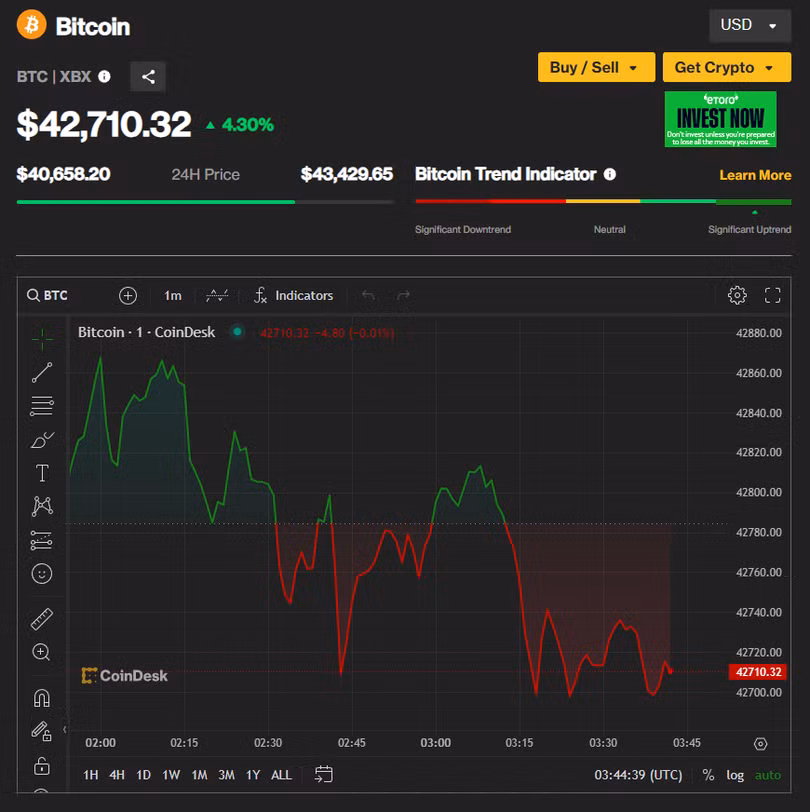Click the redo arrow in chart toolbar
The image size is (810, 812).
[403, 295]
